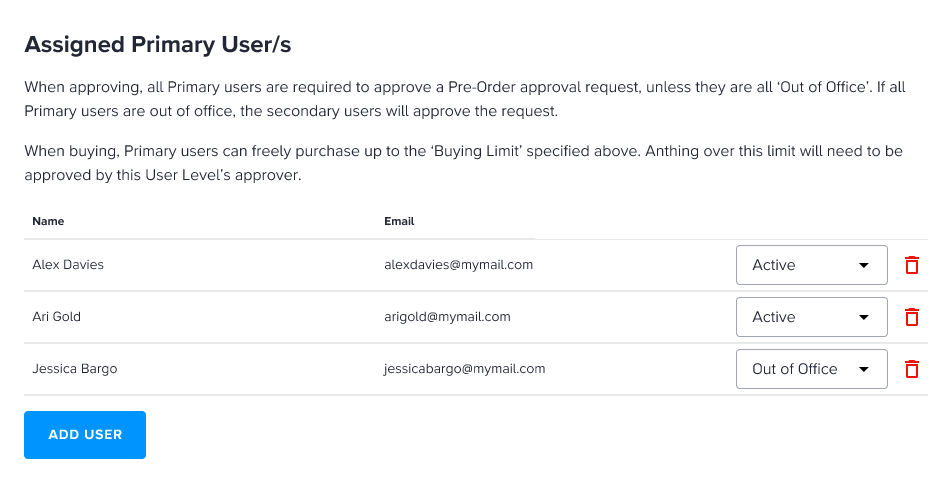Select the Ari Gold name cell
The image size is (944, 490).
click(57, 317)
